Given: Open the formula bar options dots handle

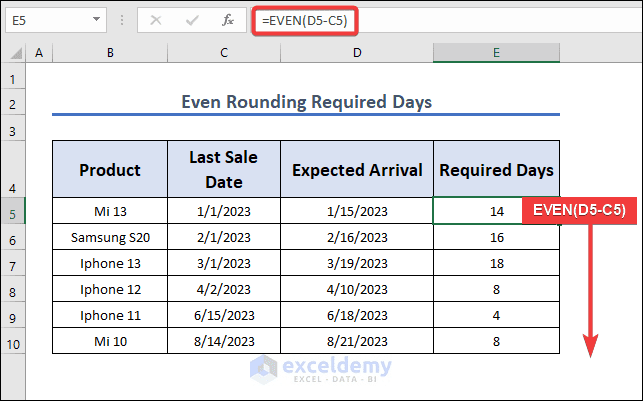Looking at the screenshot, I should click(122, 20).
